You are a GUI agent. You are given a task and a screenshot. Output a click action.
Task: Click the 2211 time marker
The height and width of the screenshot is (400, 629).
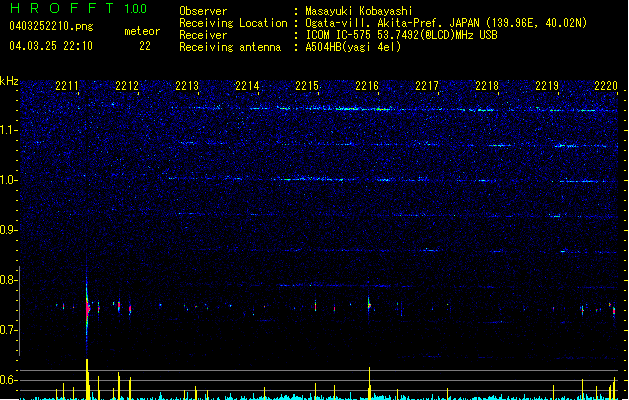pyautogui.click(x=67, y=86)
